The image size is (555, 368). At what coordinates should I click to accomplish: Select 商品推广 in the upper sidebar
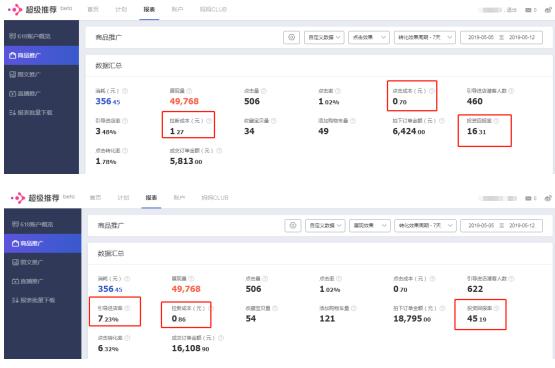coord(41,55)
